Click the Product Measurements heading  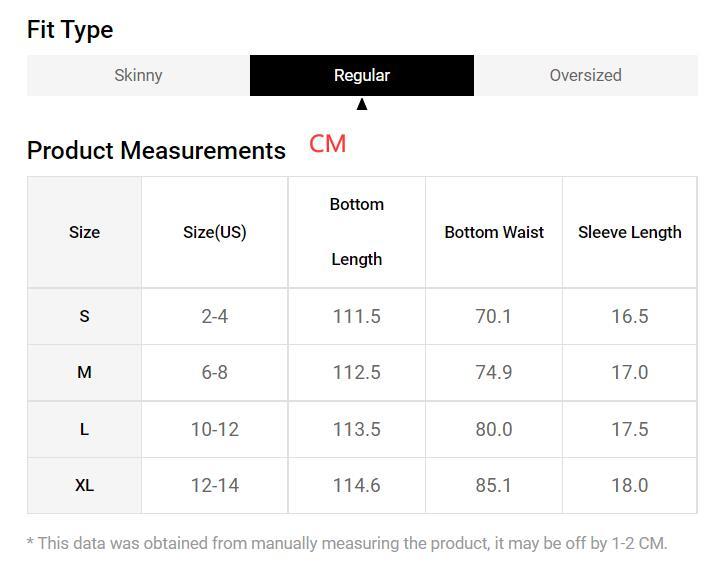point(156,150)
